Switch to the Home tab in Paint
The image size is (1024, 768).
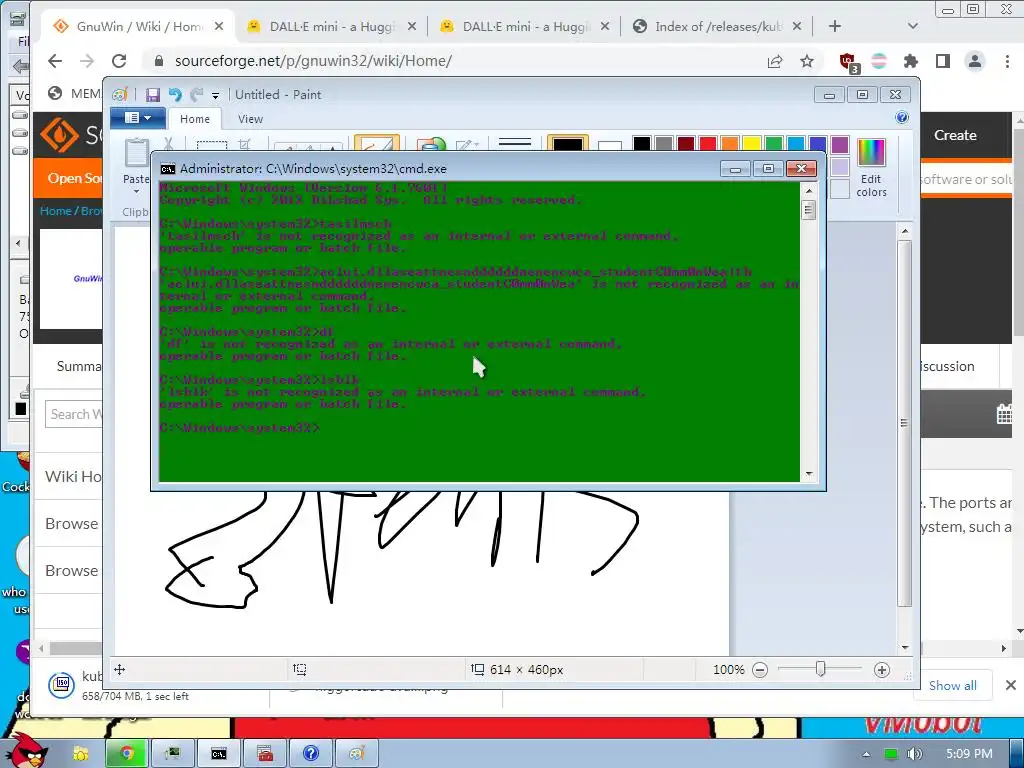195,119
